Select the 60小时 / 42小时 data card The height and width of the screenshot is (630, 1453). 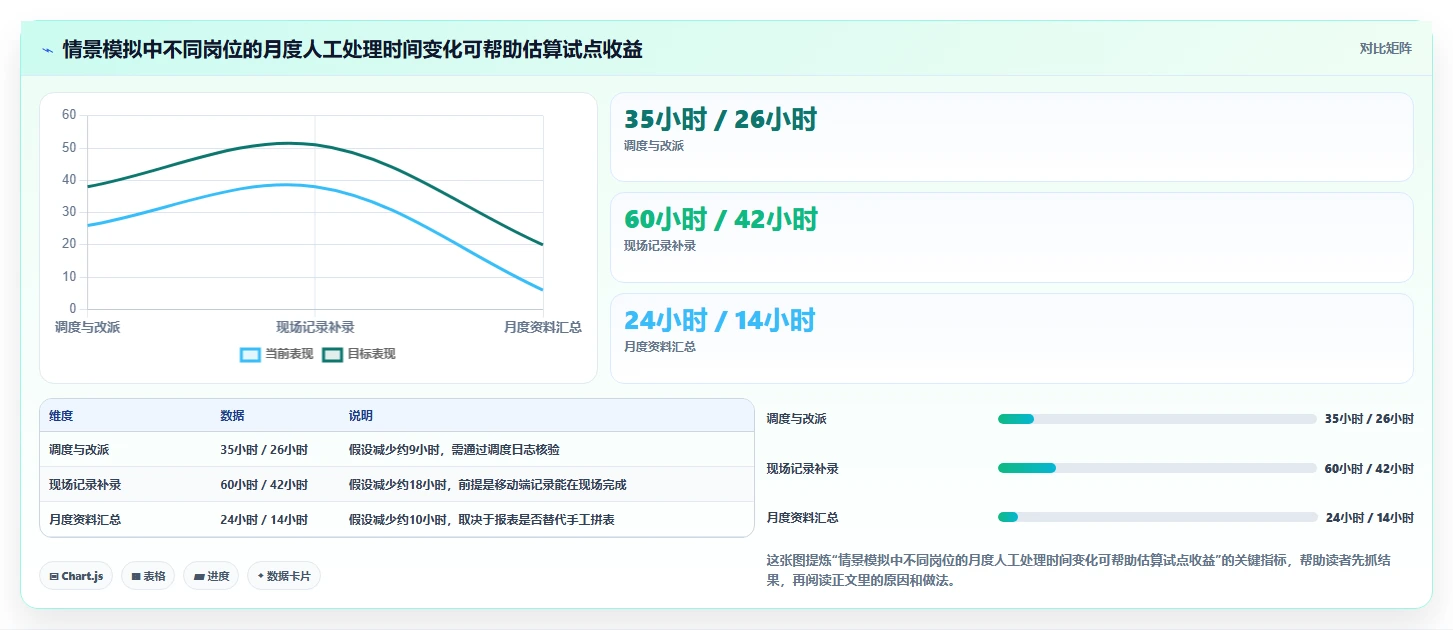point(1011,237)
